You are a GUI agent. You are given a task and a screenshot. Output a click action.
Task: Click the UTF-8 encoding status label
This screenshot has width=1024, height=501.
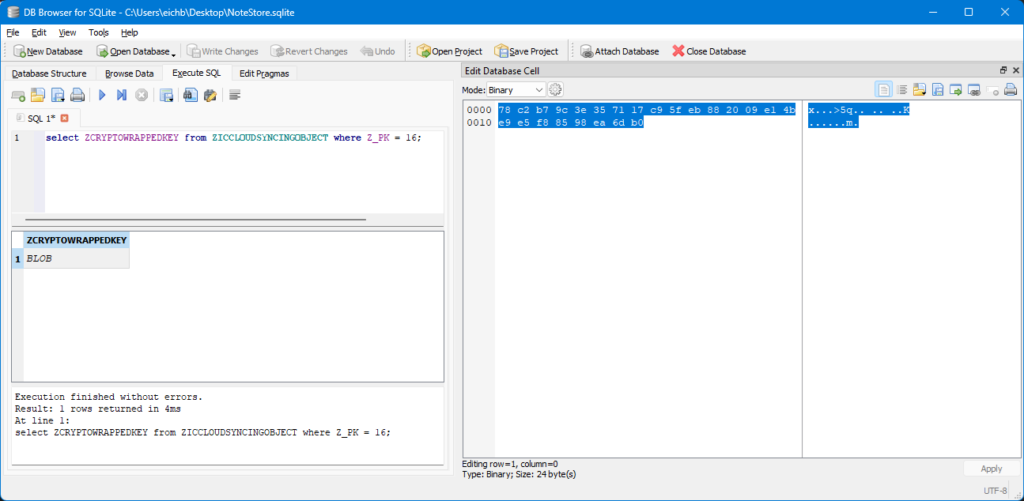997,491
